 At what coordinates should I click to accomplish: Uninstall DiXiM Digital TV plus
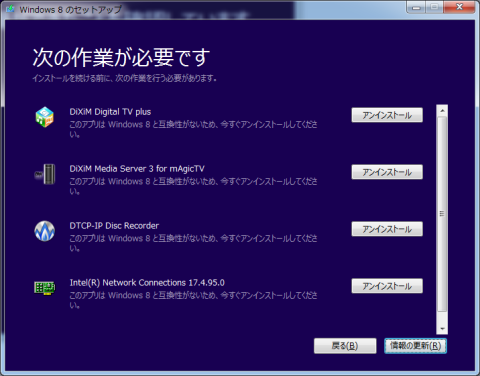click(x=387, y=115)
